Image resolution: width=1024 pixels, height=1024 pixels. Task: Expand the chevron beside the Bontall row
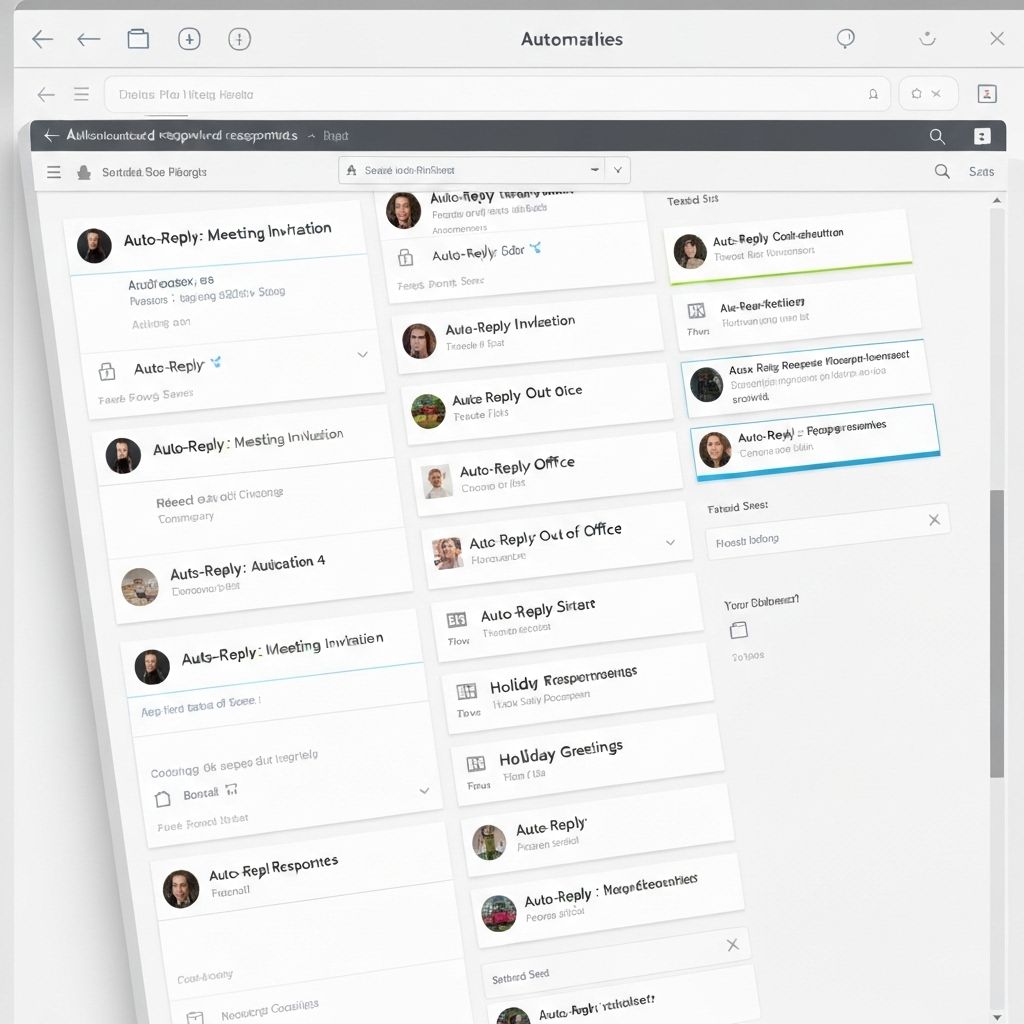(424, 791)
